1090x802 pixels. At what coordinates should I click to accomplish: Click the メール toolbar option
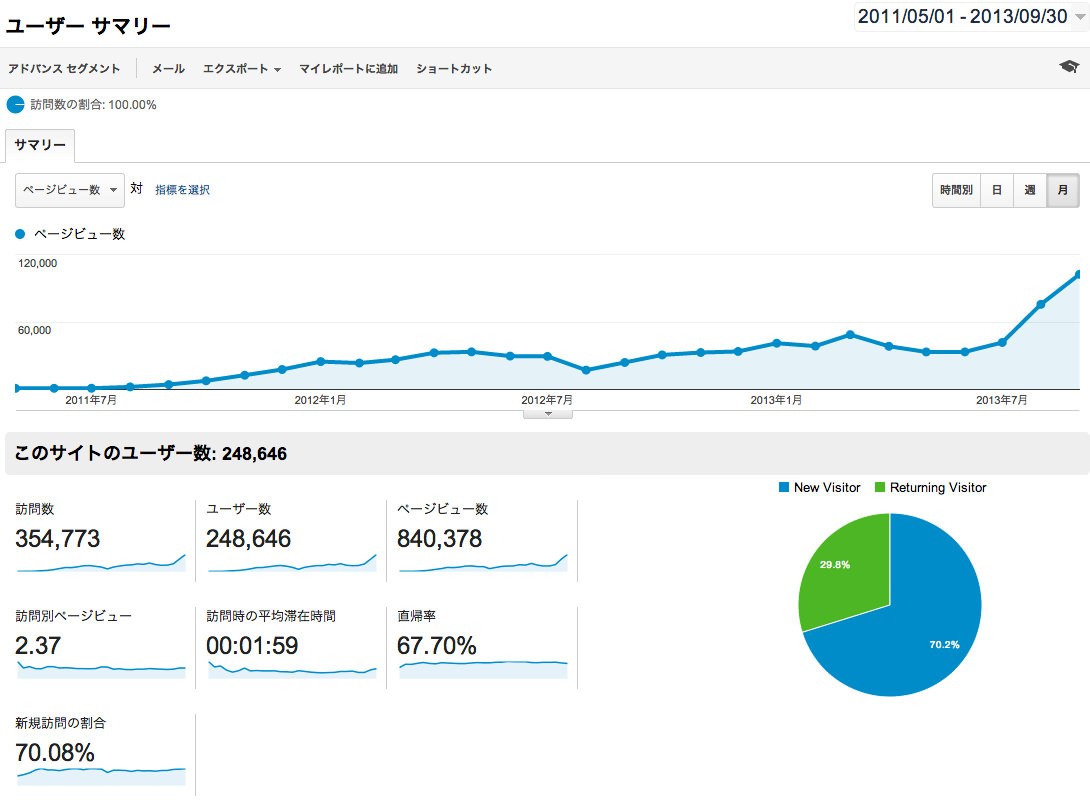tap(168, 69)
